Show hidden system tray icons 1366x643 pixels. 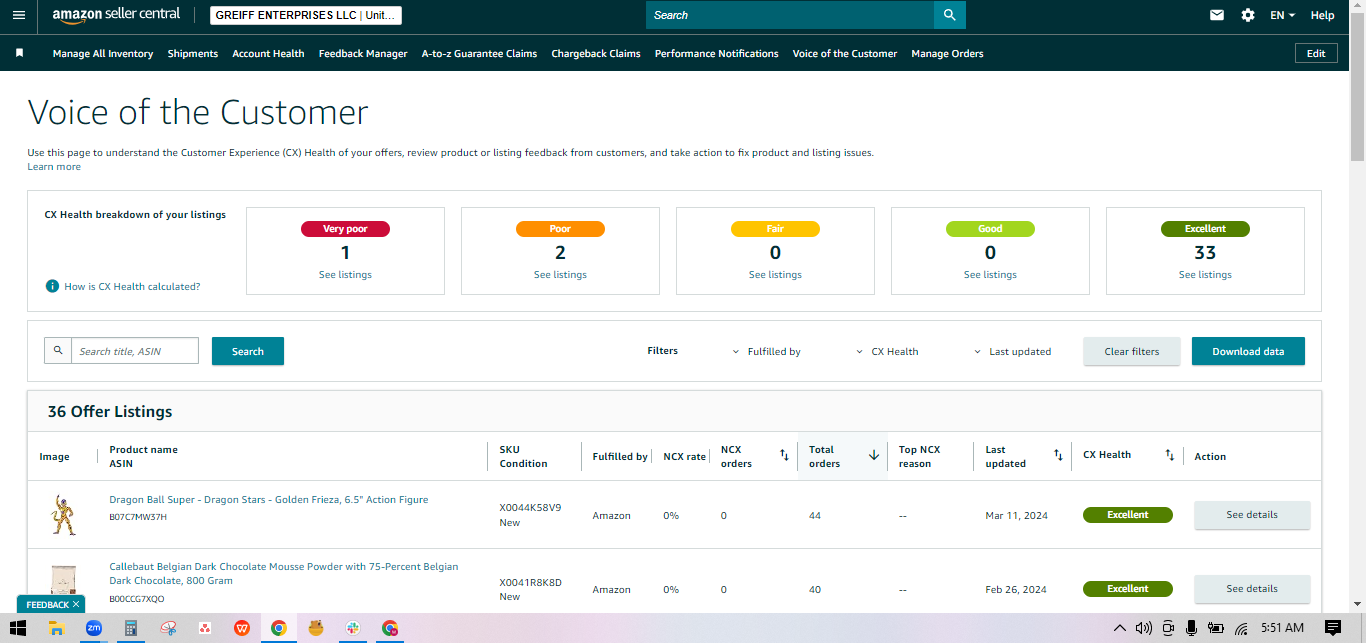point(1119,628)
